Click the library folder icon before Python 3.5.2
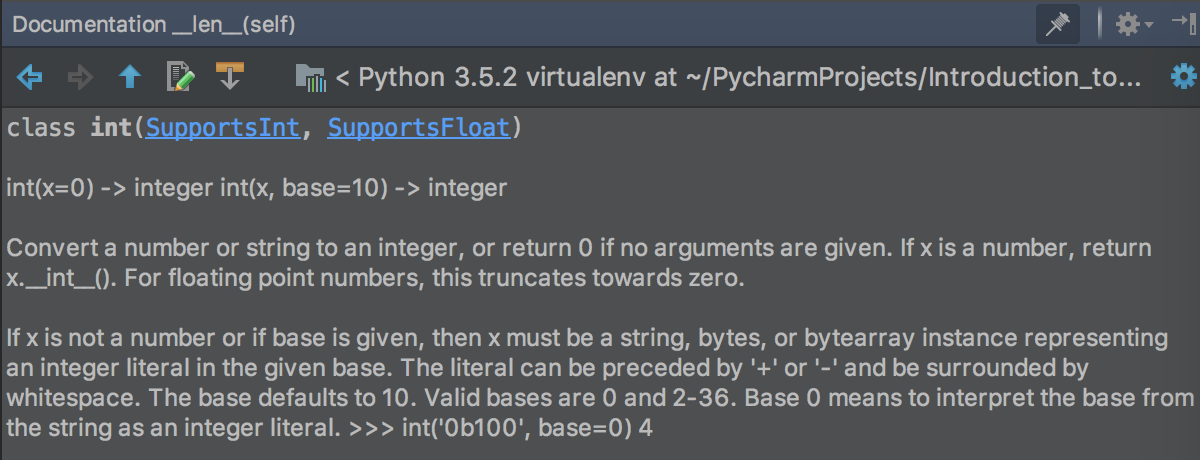The width and height of the screenshot is (1200, 460). [311, 78]
